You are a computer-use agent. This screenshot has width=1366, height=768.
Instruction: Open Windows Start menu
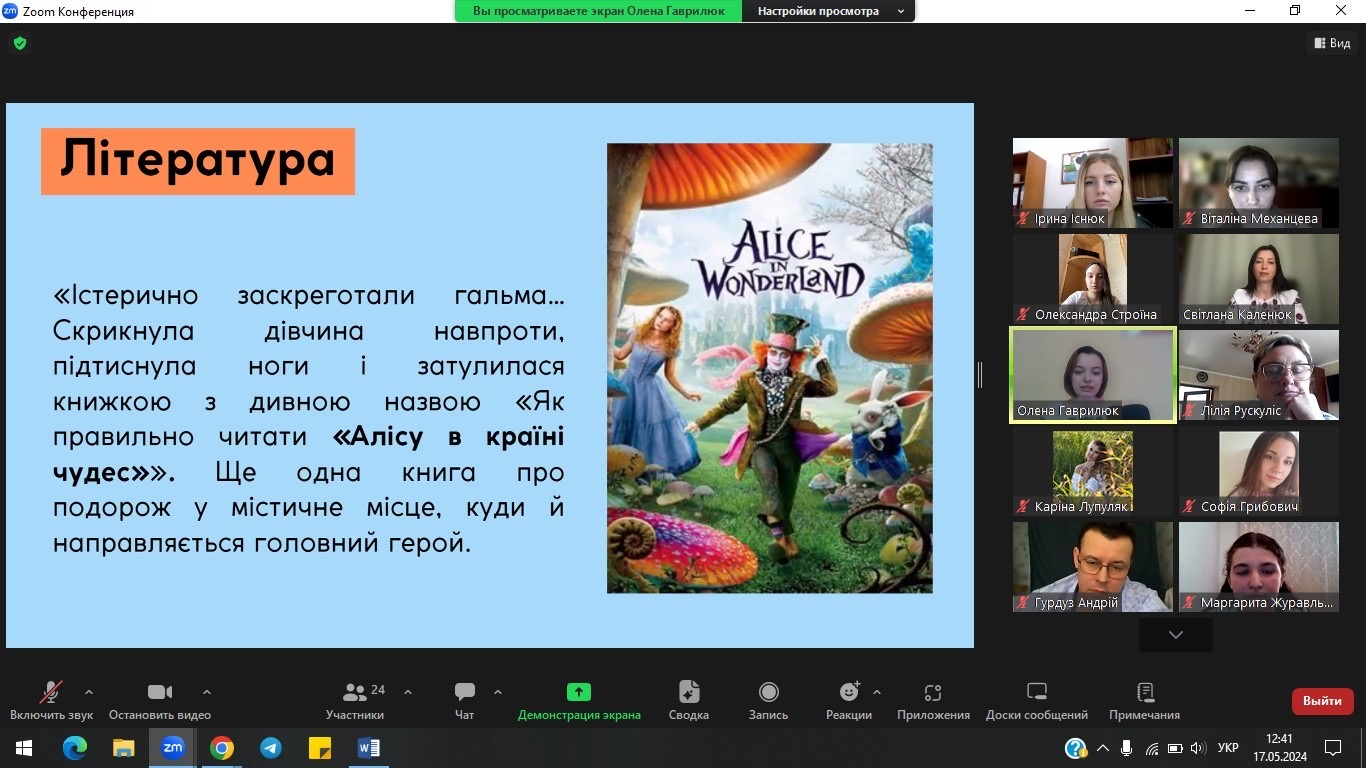click(x=24, y=748)
